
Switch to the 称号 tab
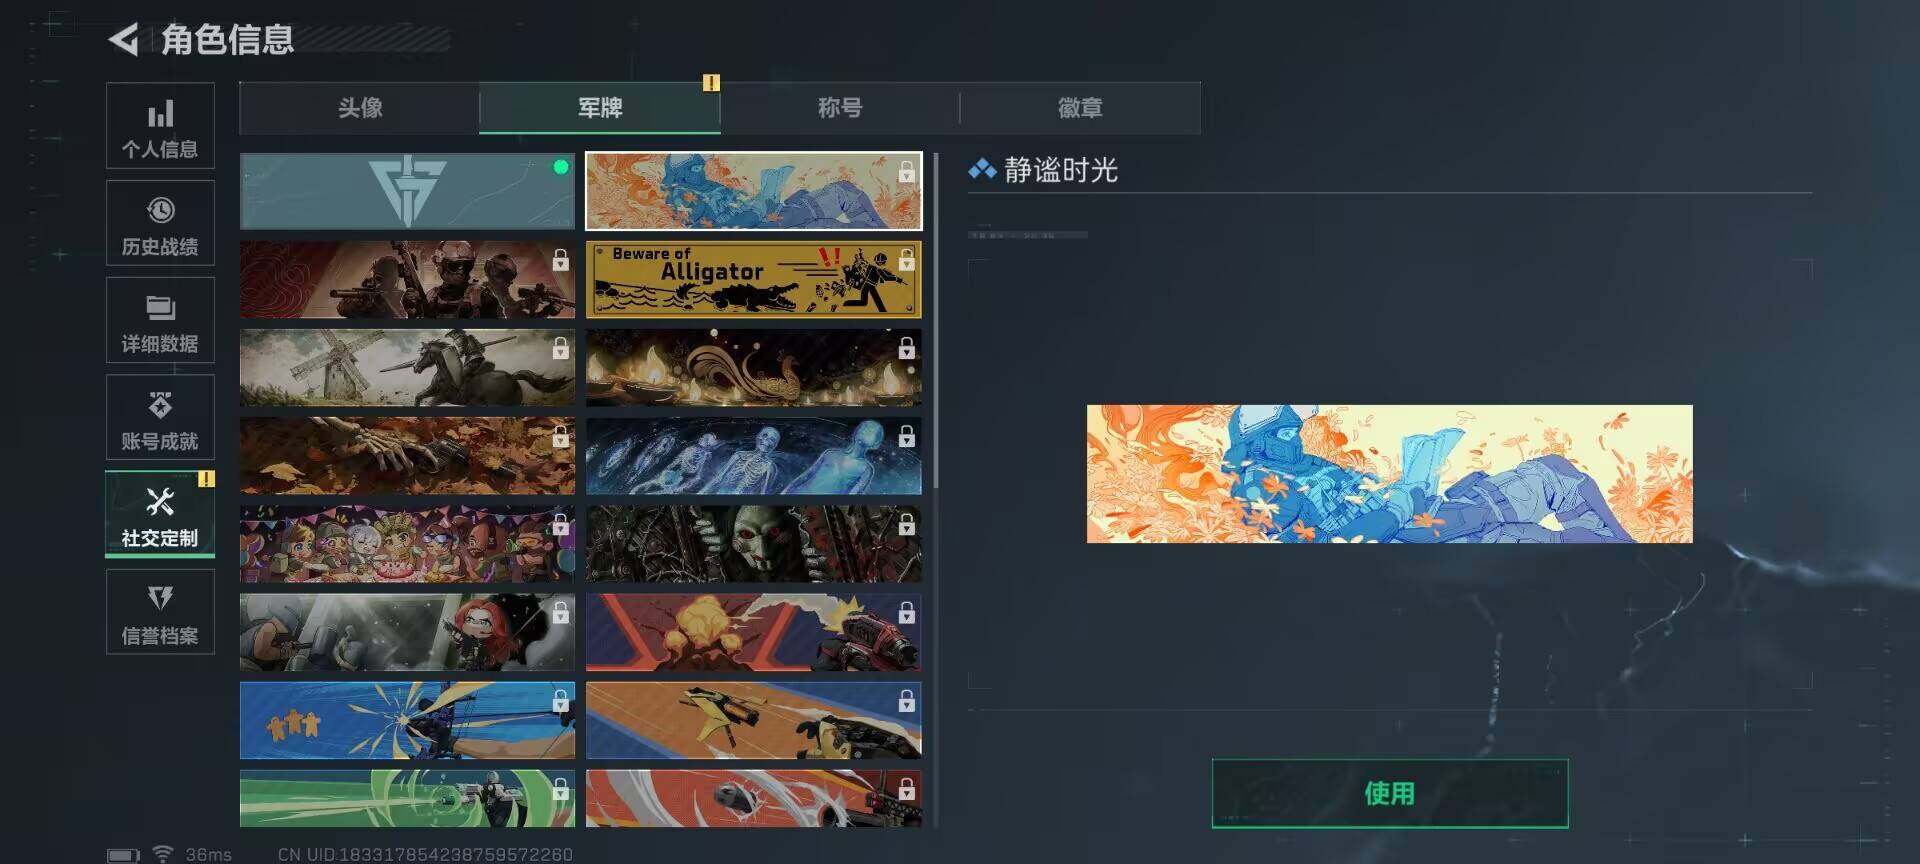tap(840, 108)
